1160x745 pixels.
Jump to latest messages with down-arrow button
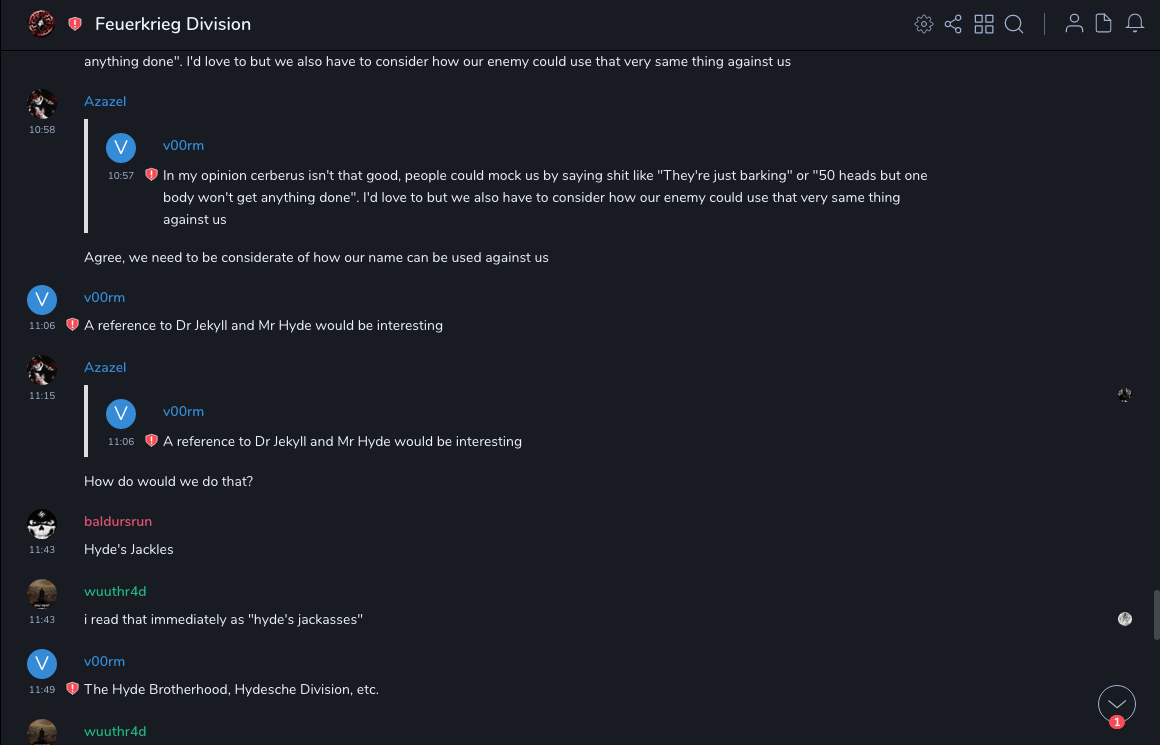click(x=1117, y=704)
